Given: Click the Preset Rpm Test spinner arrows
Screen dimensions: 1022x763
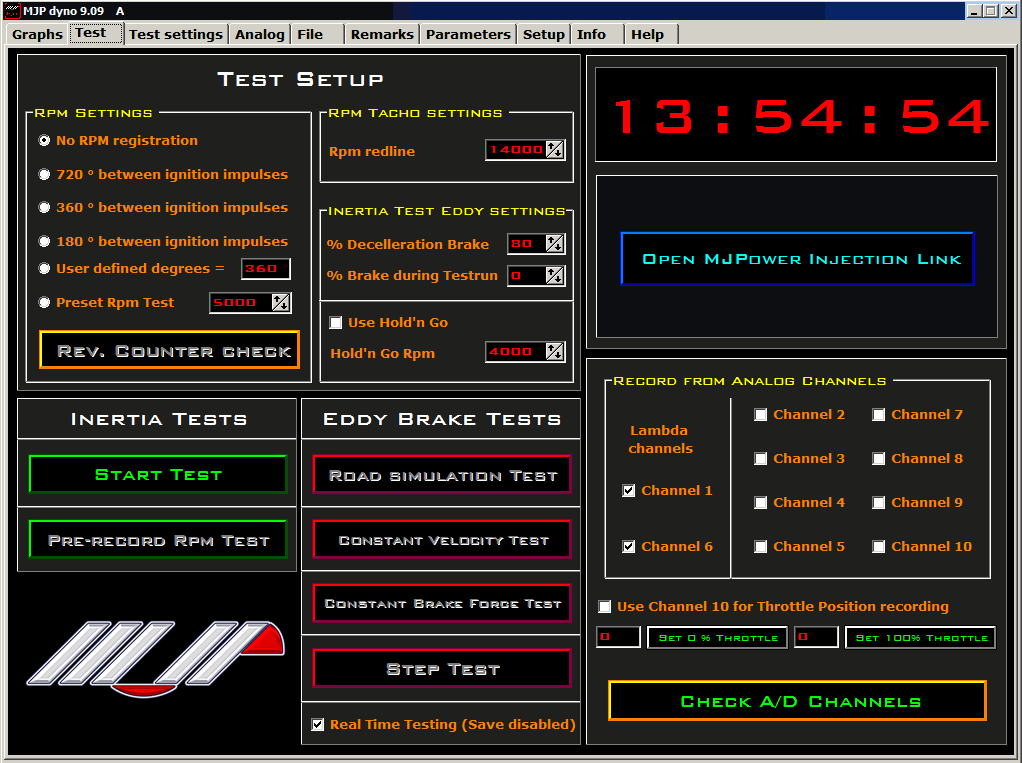Looking at the screenshot, I should point(281,303).
